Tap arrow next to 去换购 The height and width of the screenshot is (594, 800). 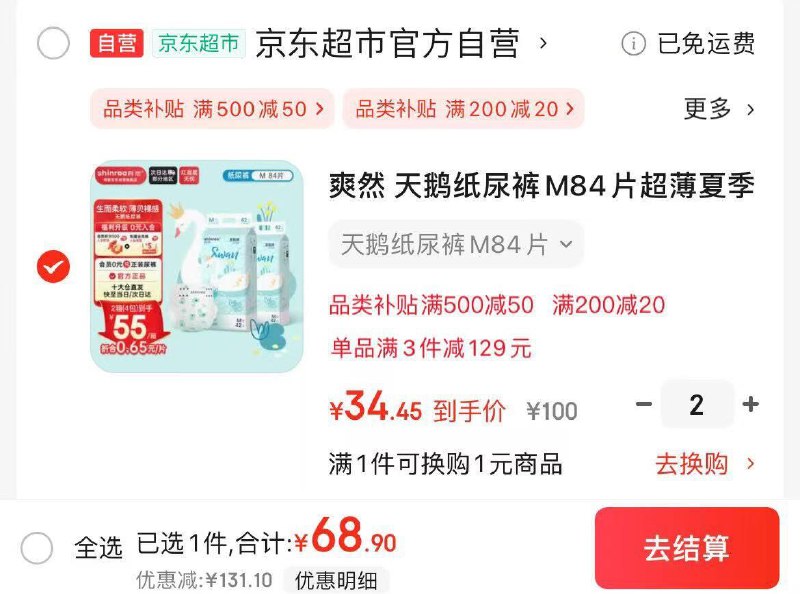coord(751,464)
